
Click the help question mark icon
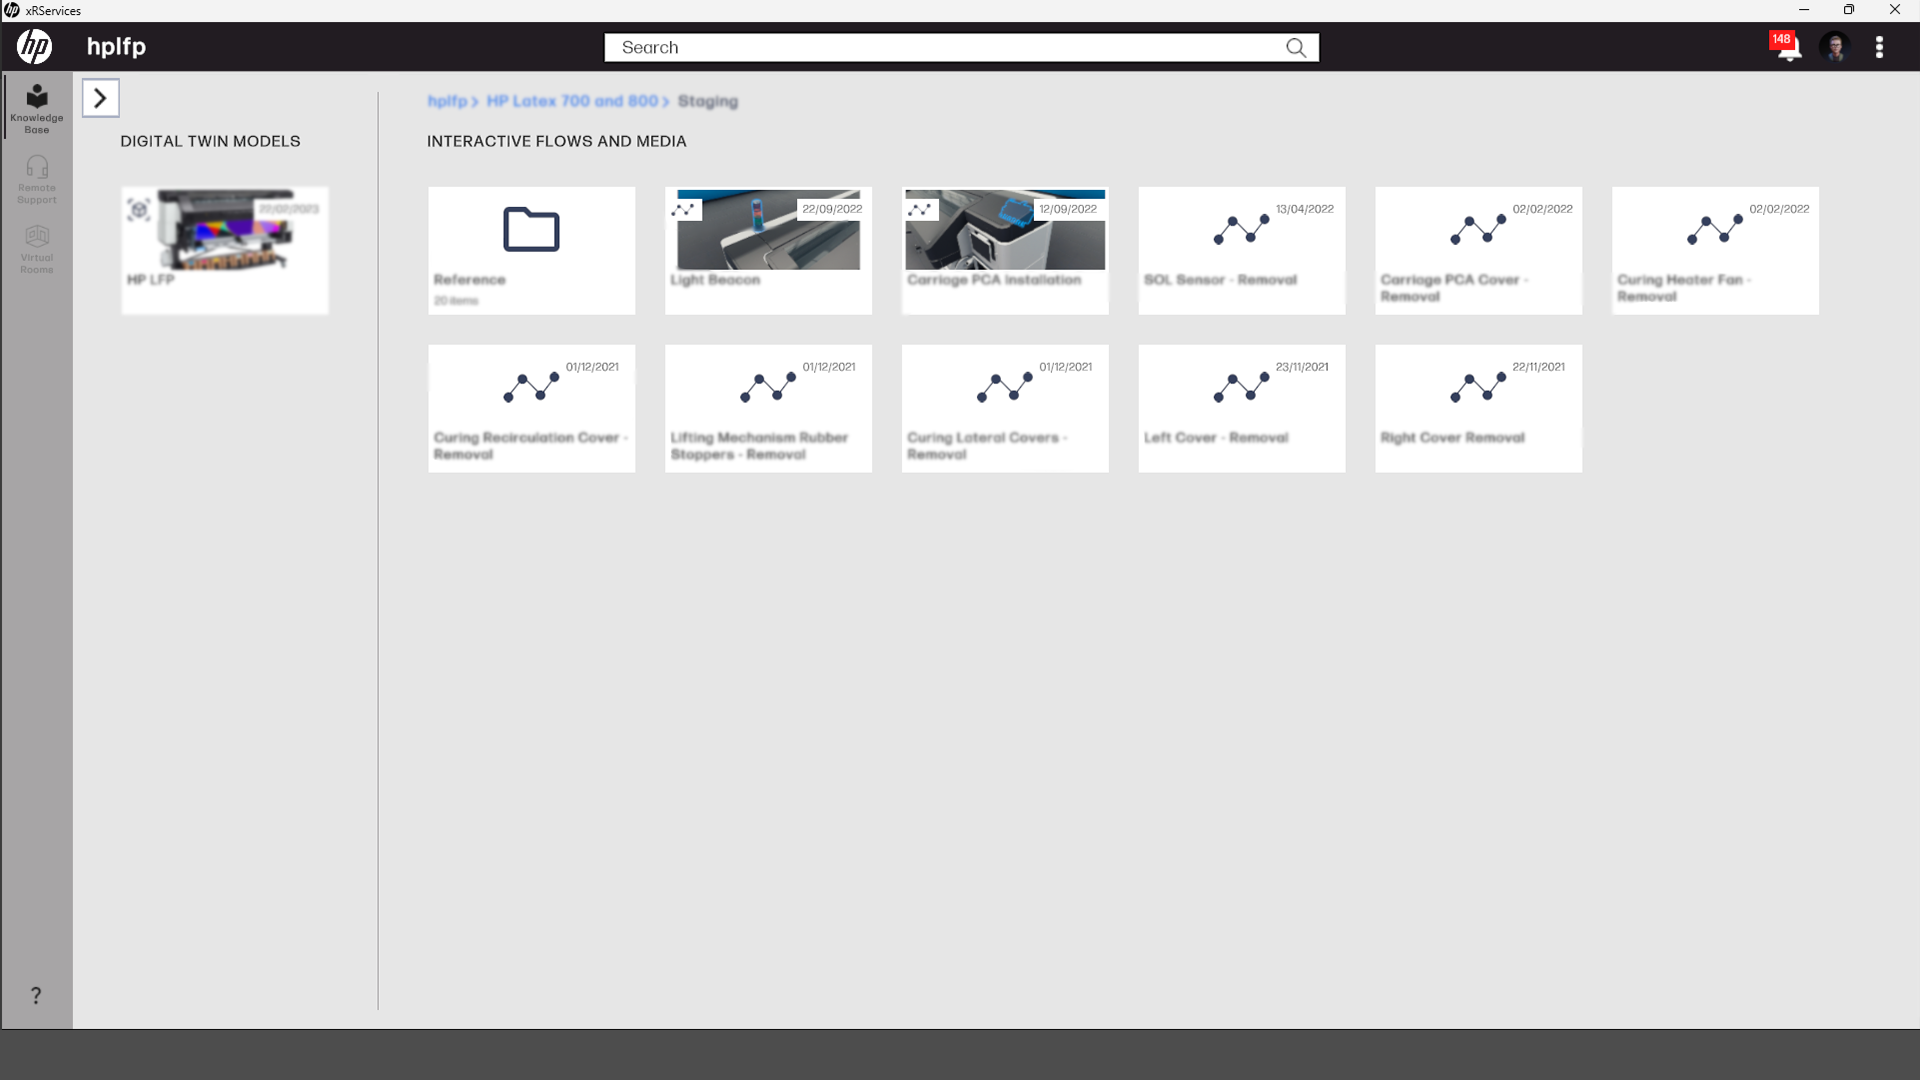[x=35, y=995]
